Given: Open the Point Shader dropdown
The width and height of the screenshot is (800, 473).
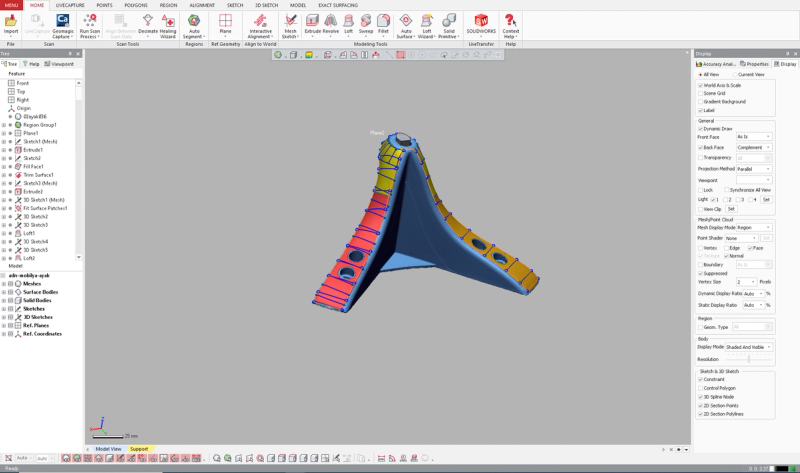Looking at the screenshot, I should 741,238.
